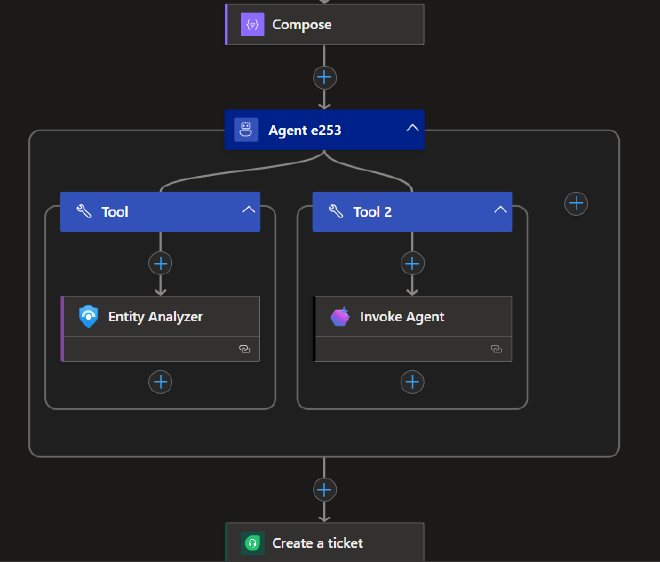
Task: Select the Compose action card title
Action: click(x=302, y=24)
